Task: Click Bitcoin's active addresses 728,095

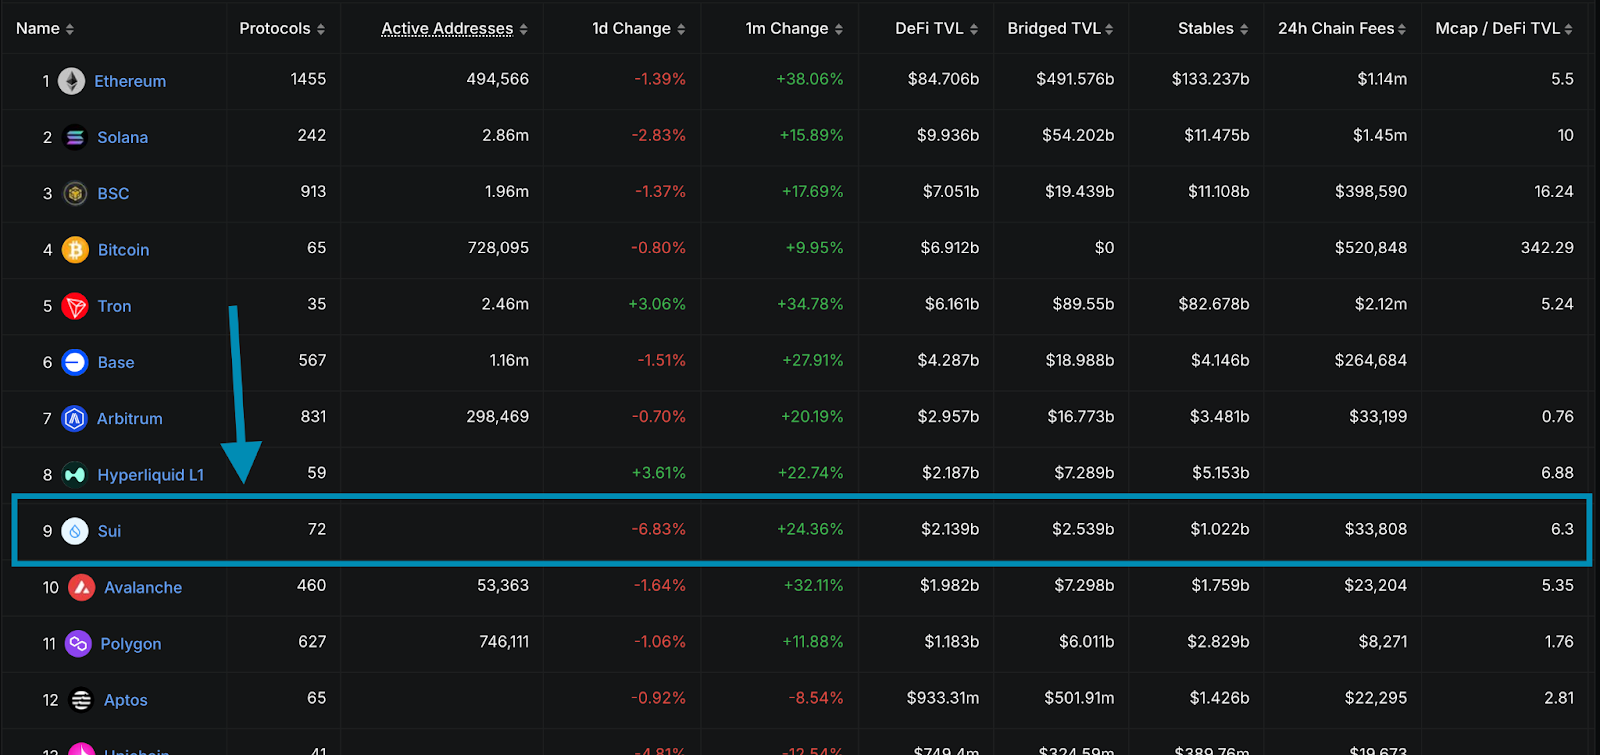Action: pos(498,248)
